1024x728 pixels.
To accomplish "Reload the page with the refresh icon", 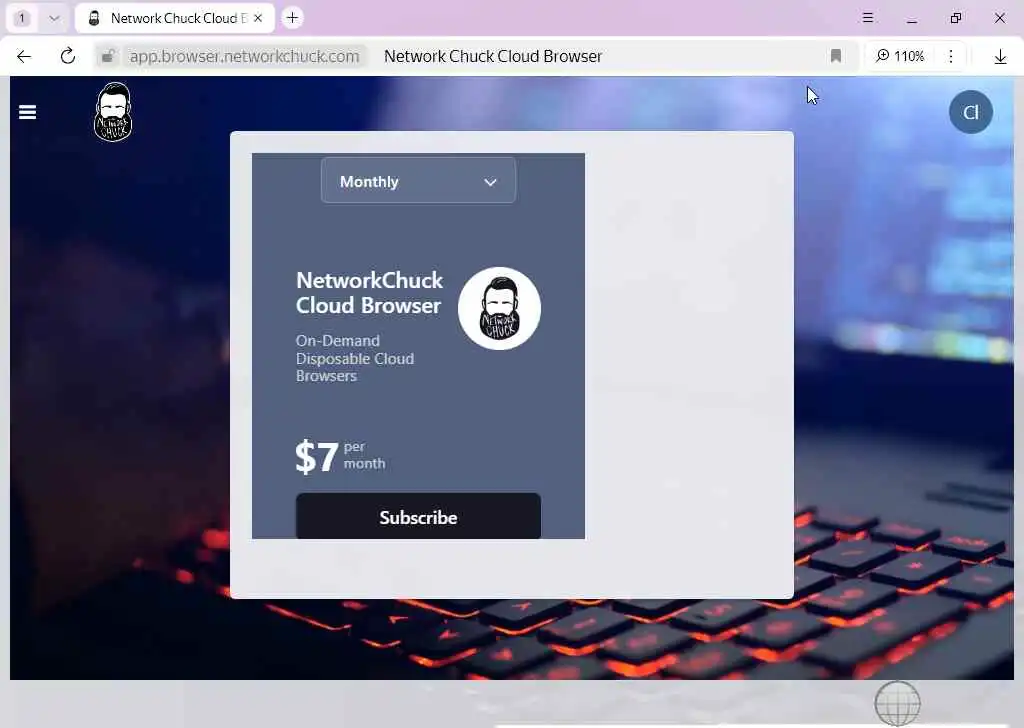I will coord(68,56).
